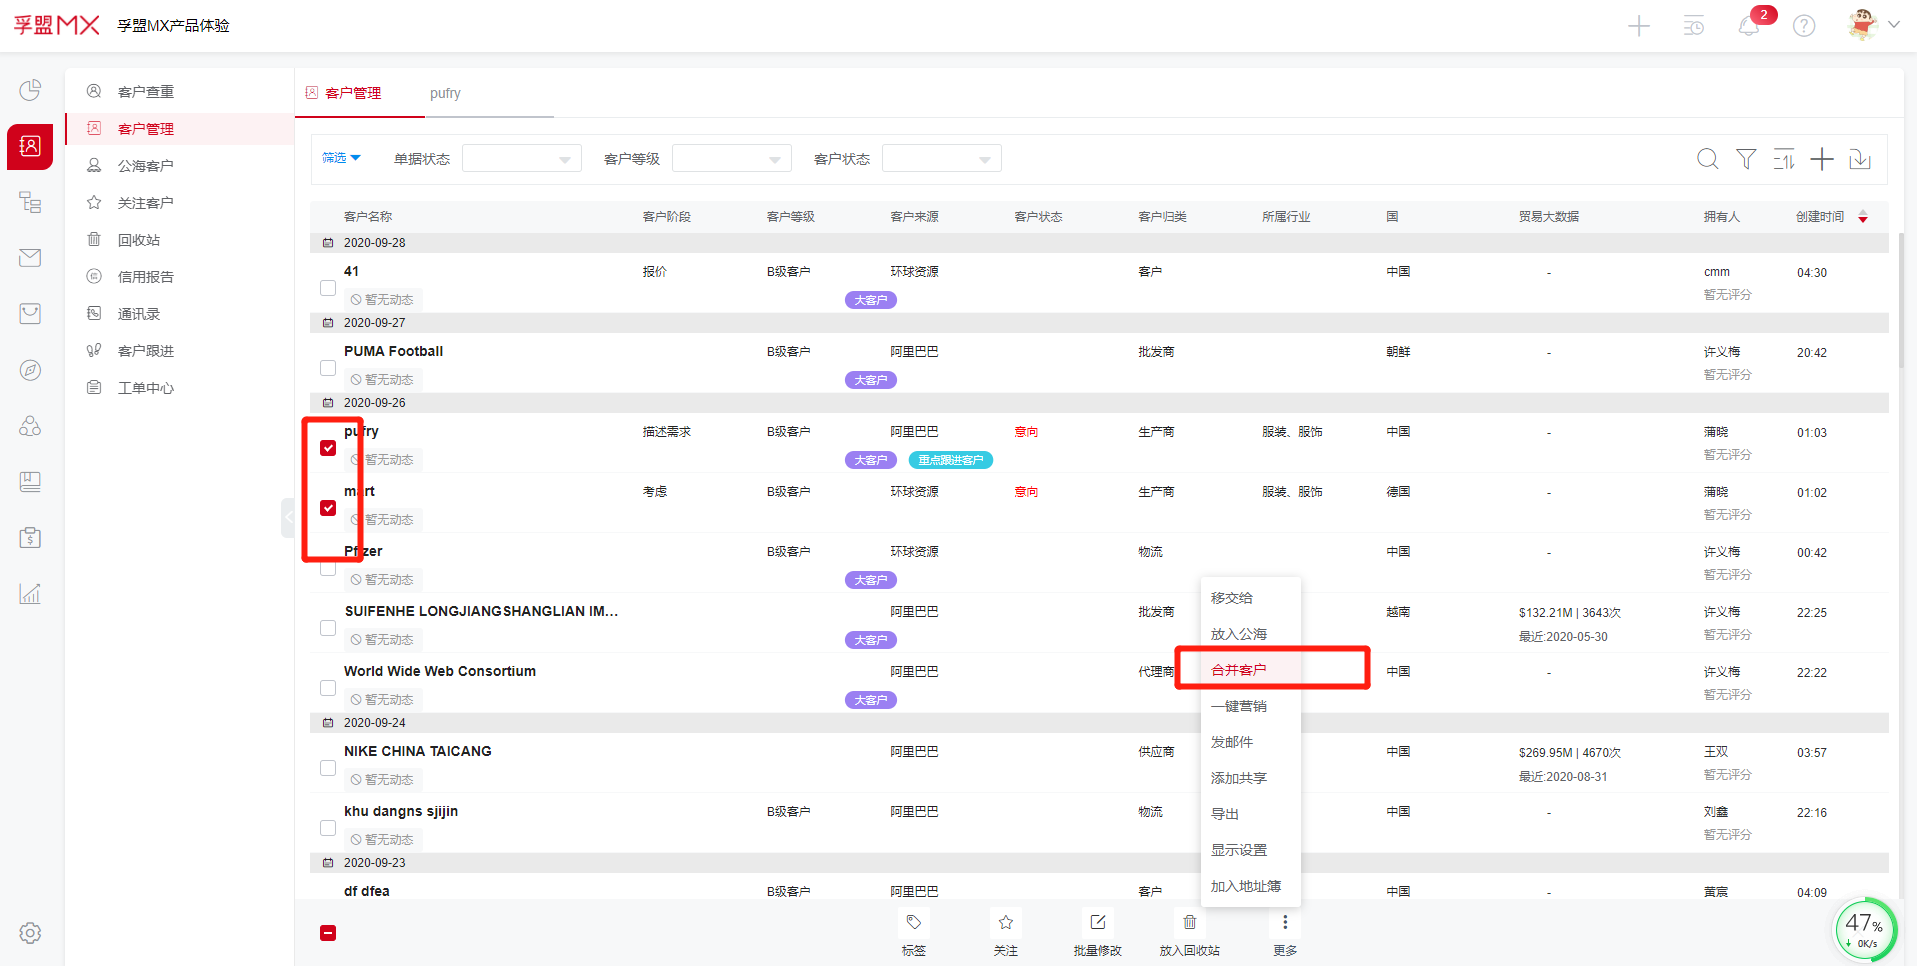This screenshot has width=1917, height=966.
Task: Click the help question mark icon
Action: [1804, 26]
